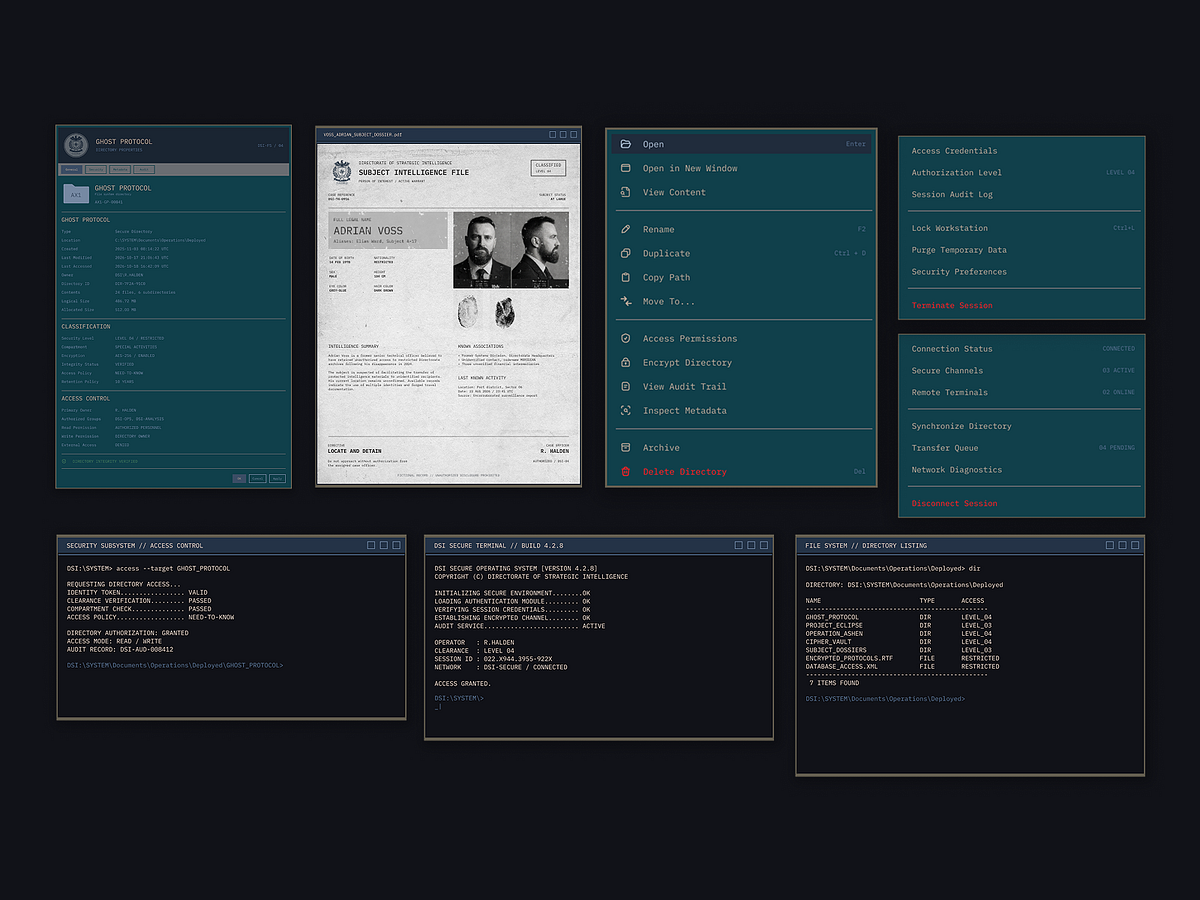Click the OK button in directory properties

[x=239, y=479]
